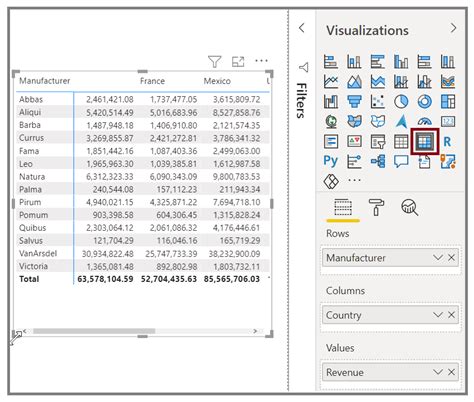Select the Matrix visualization icon
This screenshot has width=474, height=402.
[x=424, y=142]
